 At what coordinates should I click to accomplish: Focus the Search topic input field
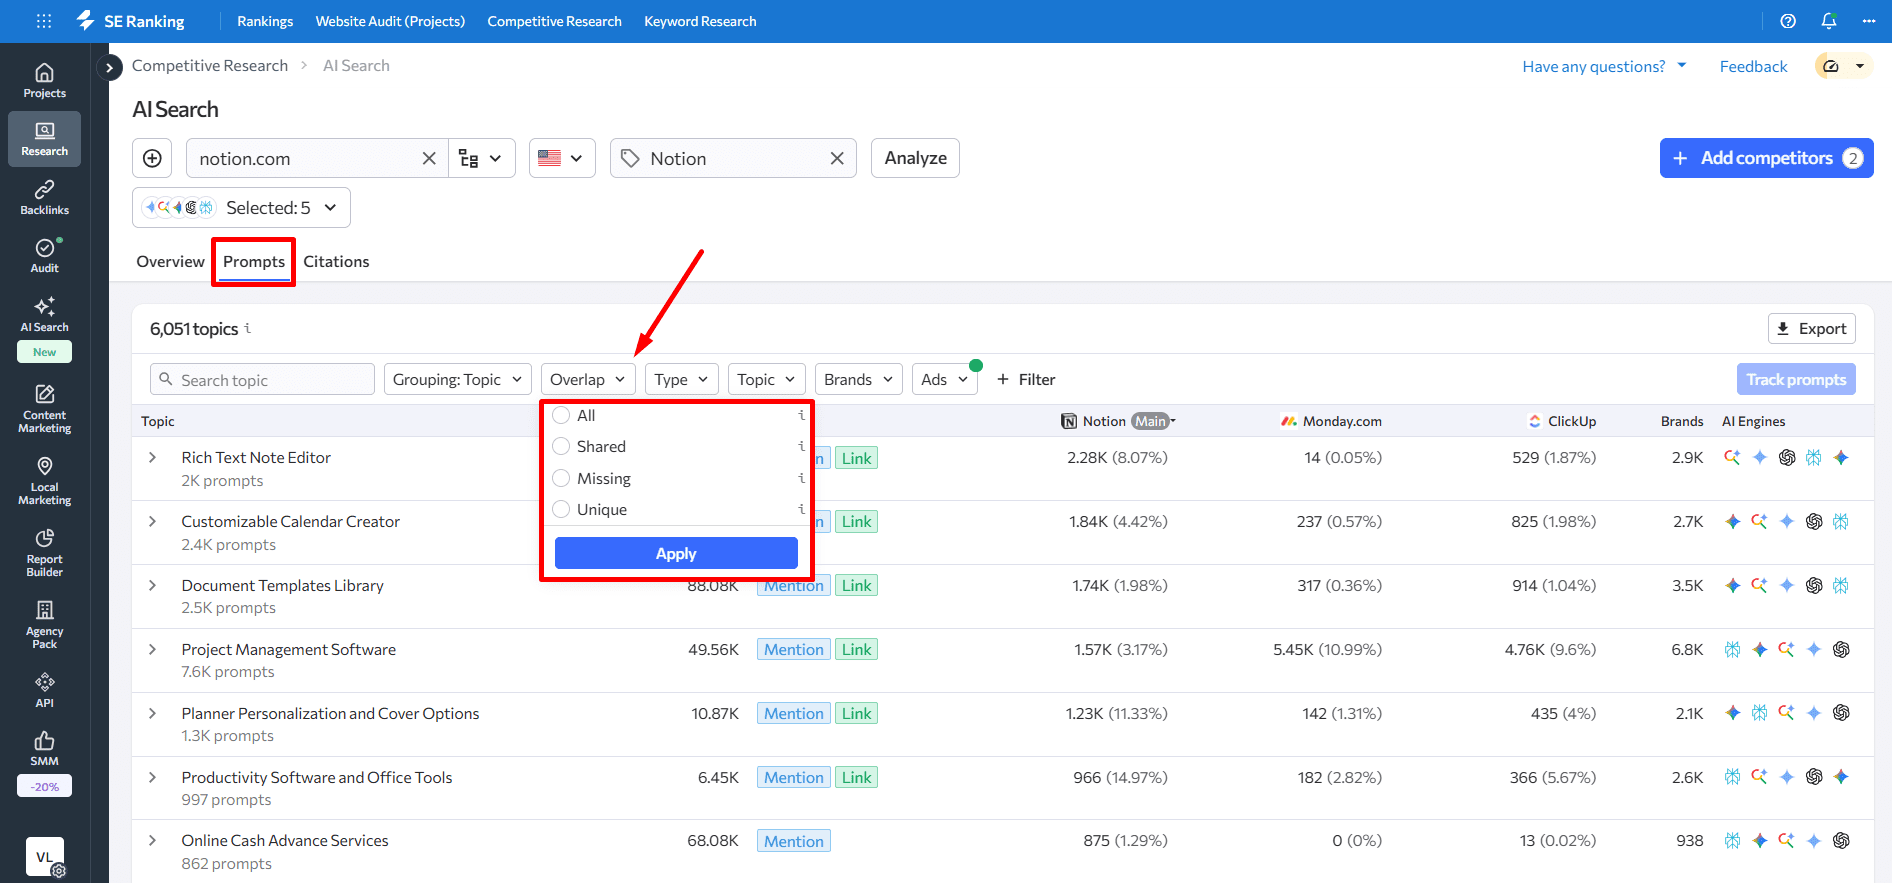[262, 379]
